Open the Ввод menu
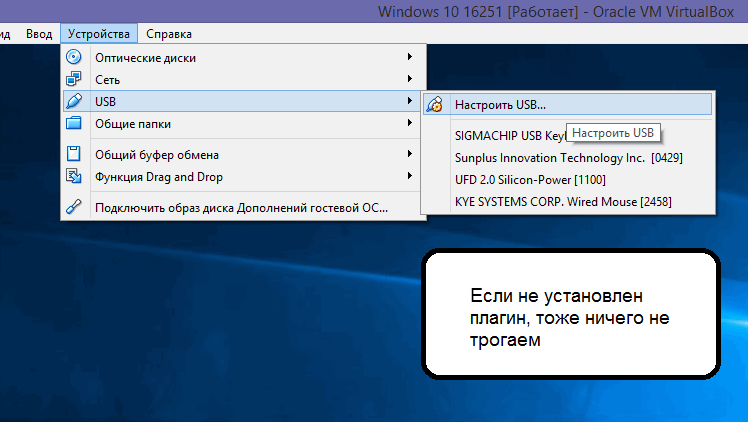 click(39, 34)
